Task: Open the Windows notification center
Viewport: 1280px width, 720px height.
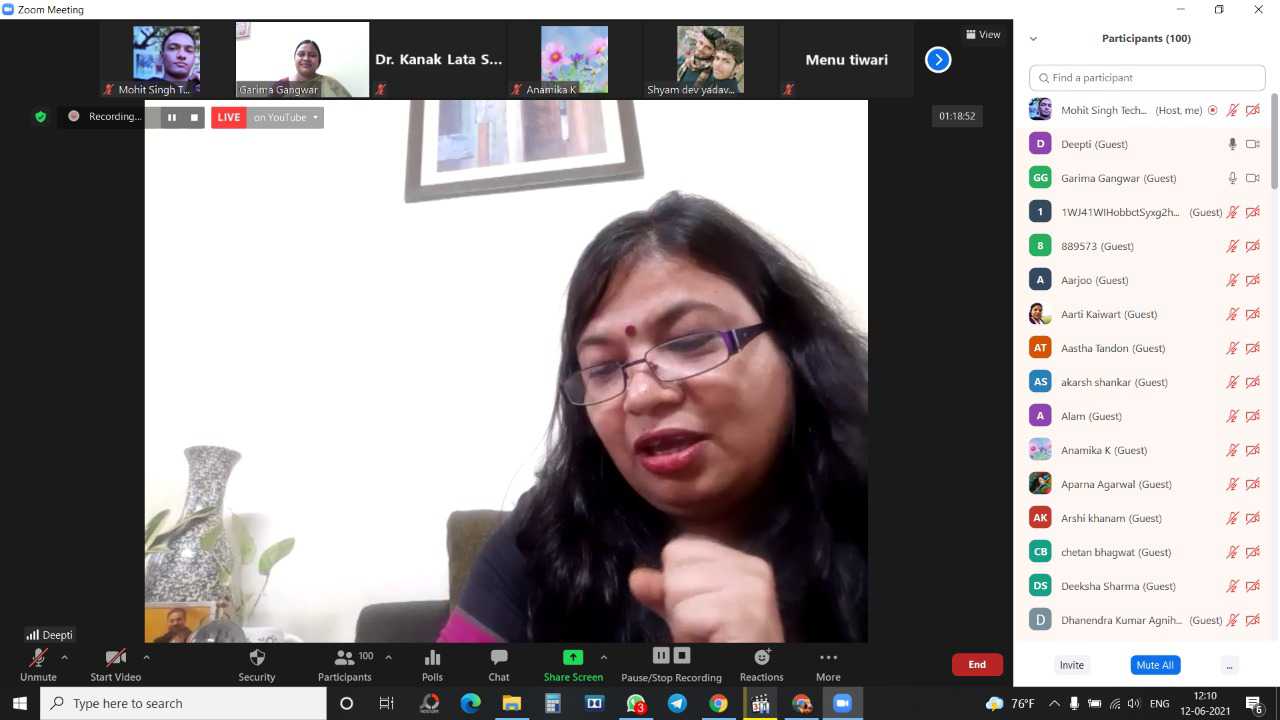Action: [x=1255, y=703]
